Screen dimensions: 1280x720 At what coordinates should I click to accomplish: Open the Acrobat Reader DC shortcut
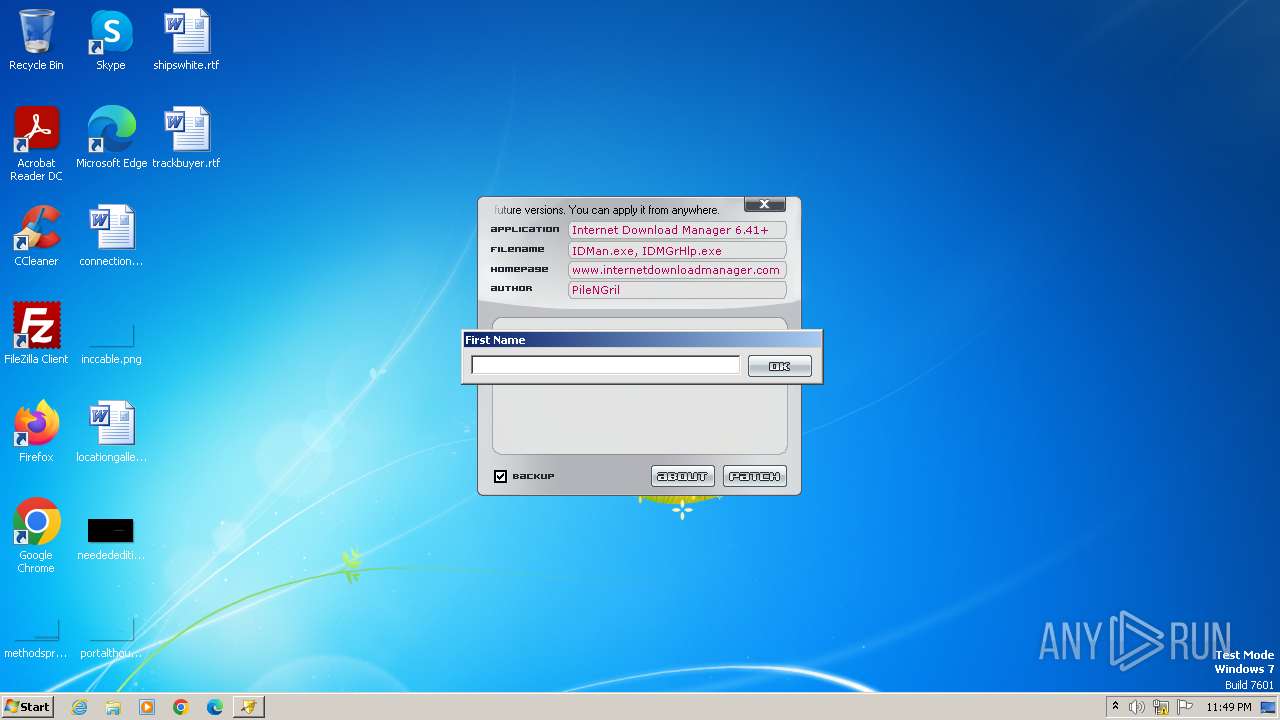point(36,144)
